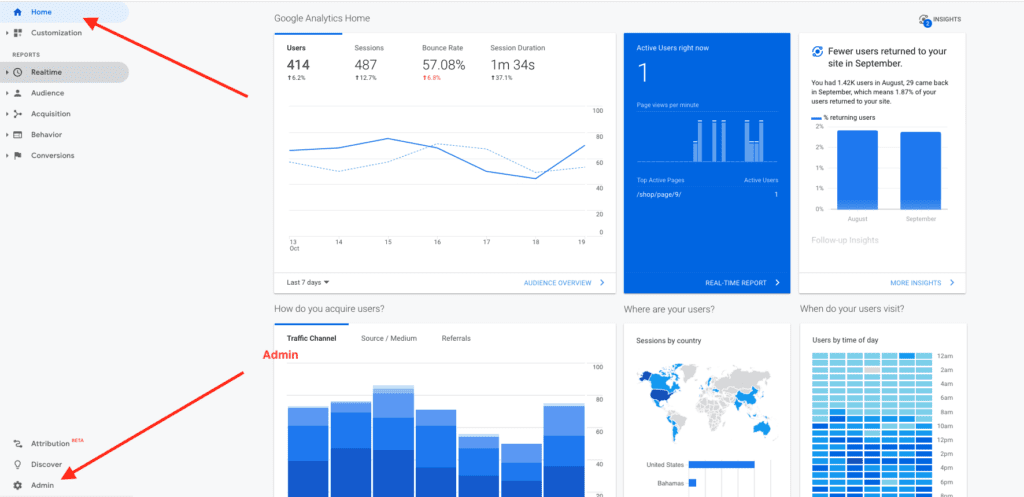Screen dimensions: 1024x497
Task: Switch to Traffic Channel tab
Action: [x=312, y=338]
